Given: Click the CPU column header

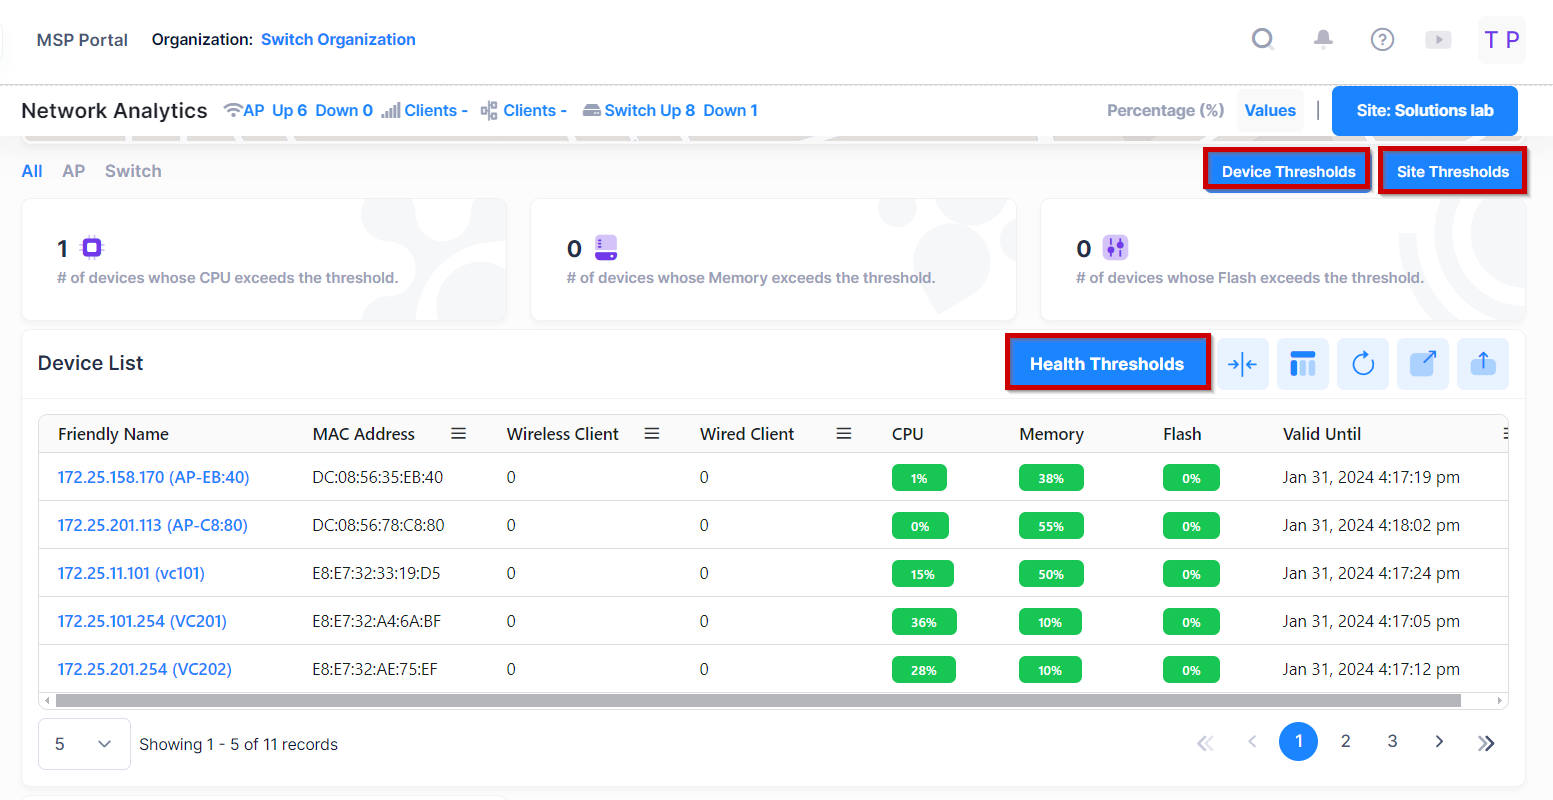Looking at the screenshot, I should [x=907, y=434].
